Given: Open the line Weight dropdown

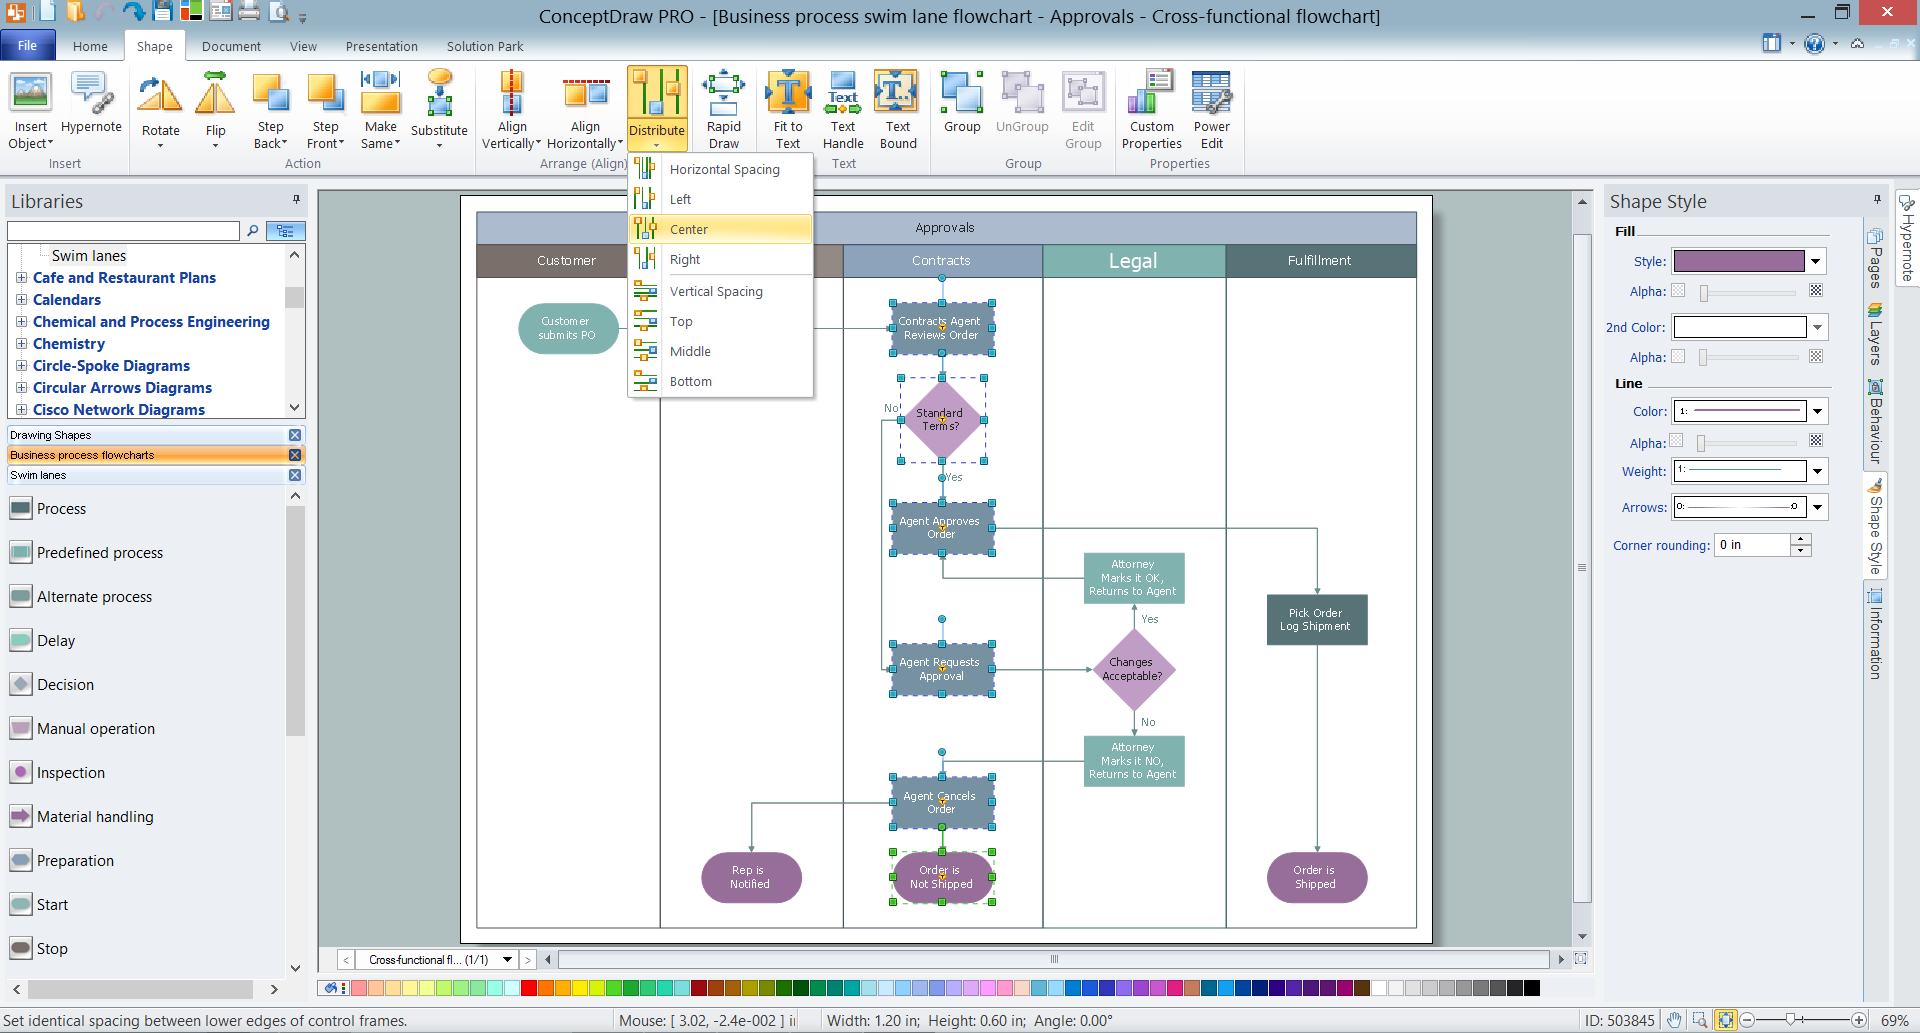Looking at the screenshot, I should coord(1817,471).
